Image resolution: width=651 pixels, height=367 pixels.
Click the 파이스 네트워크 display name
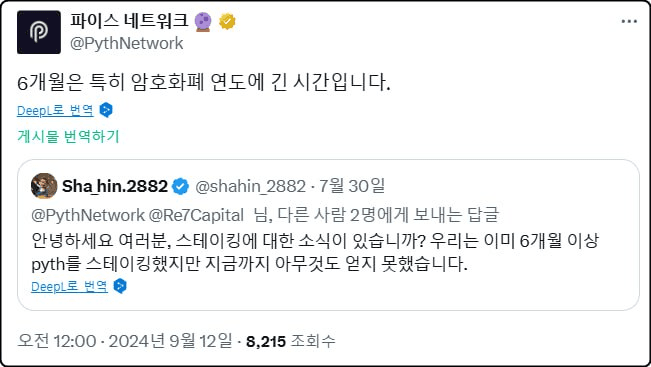click(x=130, y=21)
